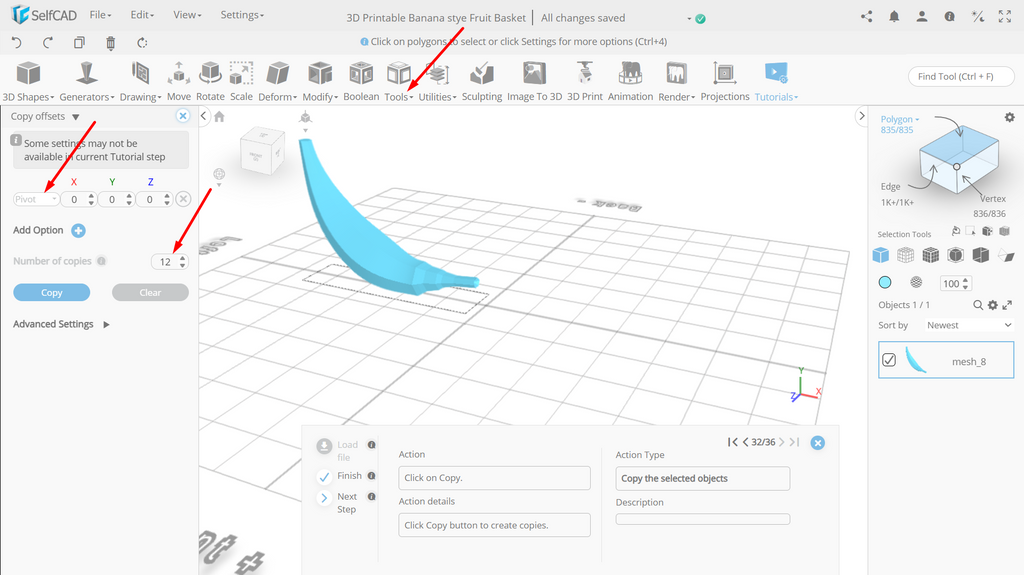Click the info icon in top bar

coord(950,17)
